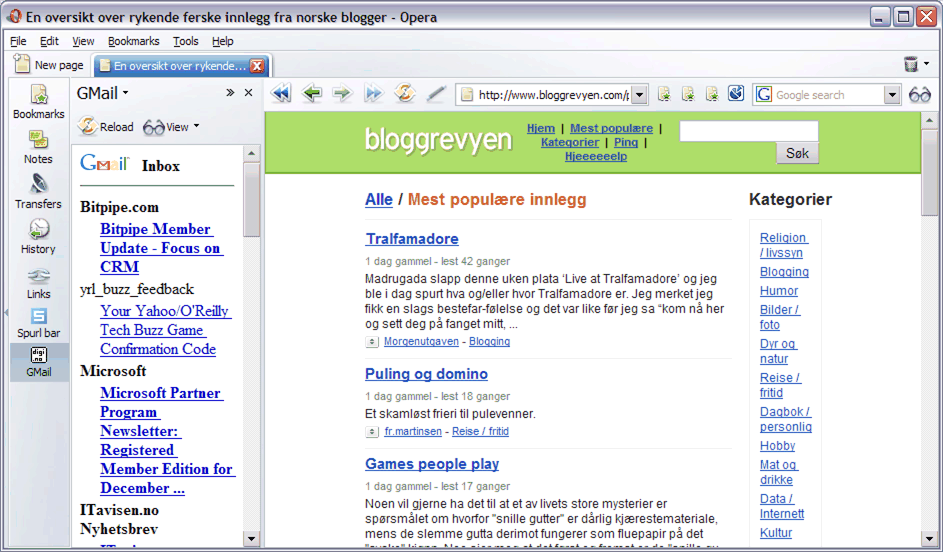943x552 pixels.
Task: Click the wand tool in address bar
Action: [x=436, y=94]
